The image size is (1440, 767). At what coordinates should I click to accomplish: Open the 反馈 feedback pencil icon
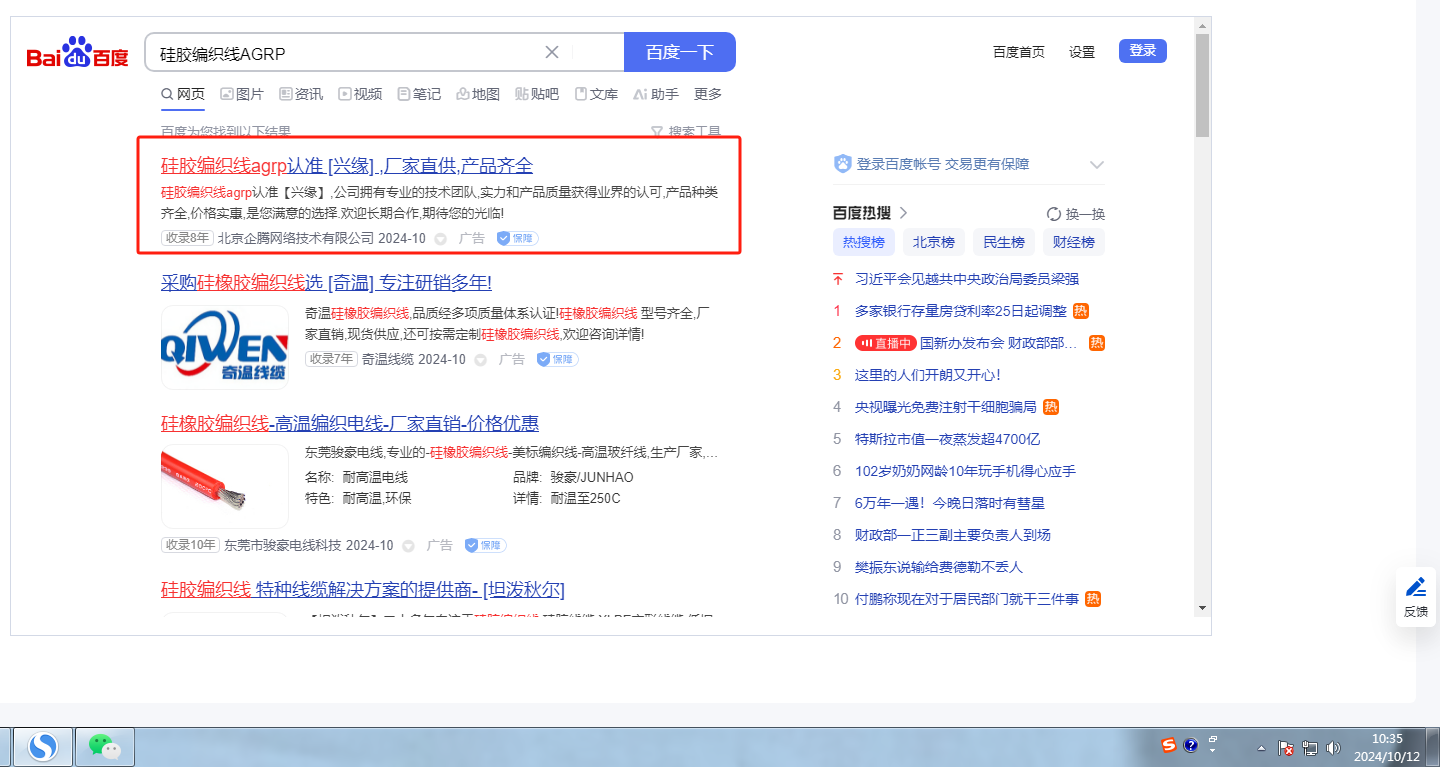[1415, 587]
